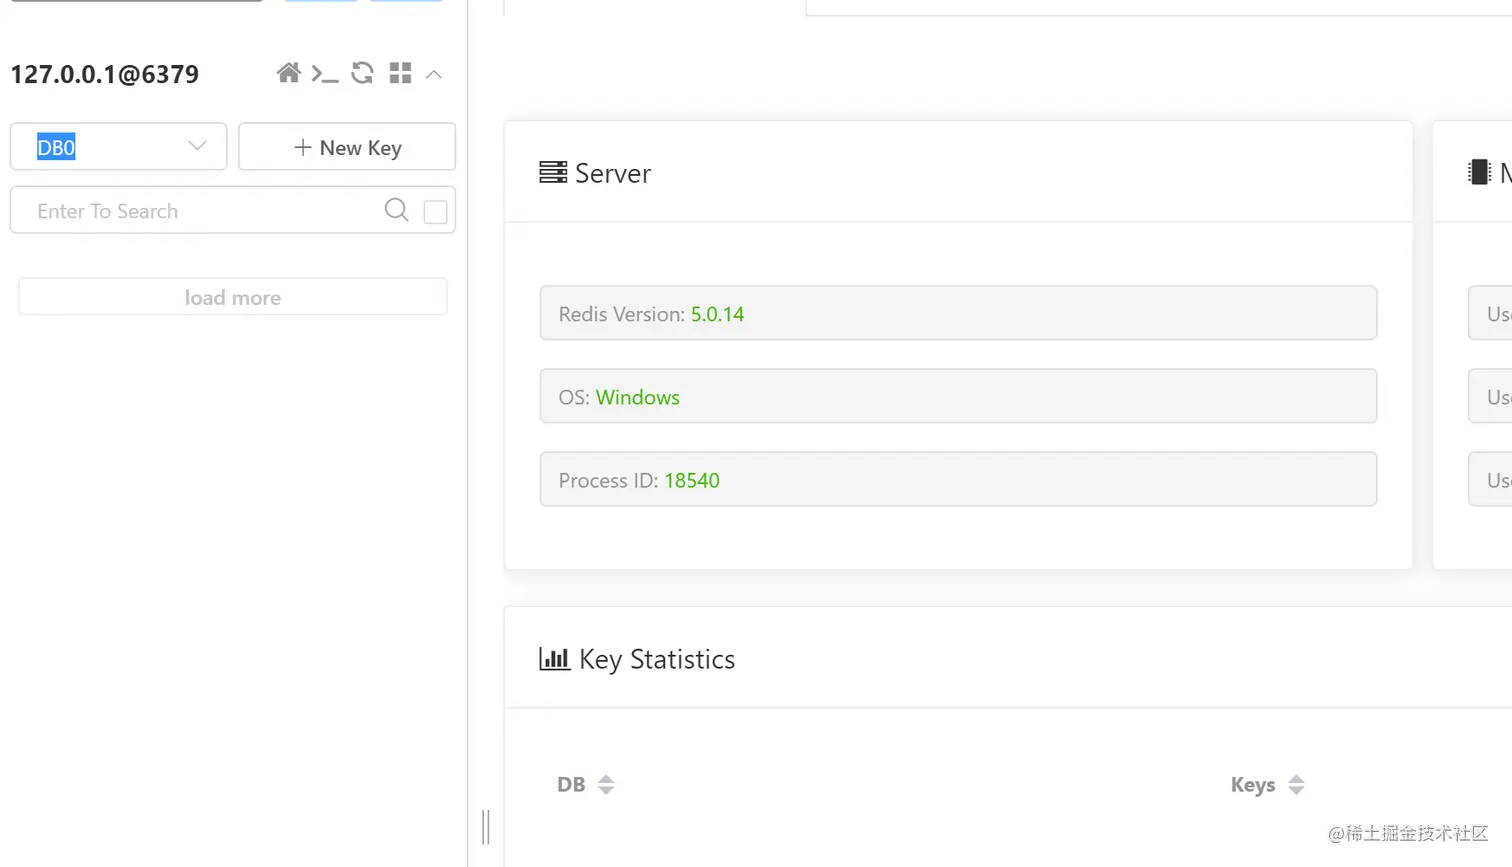This screenshot has height=867, width=1512.
Task: Click the New Key button
Action: coord(347,147)
